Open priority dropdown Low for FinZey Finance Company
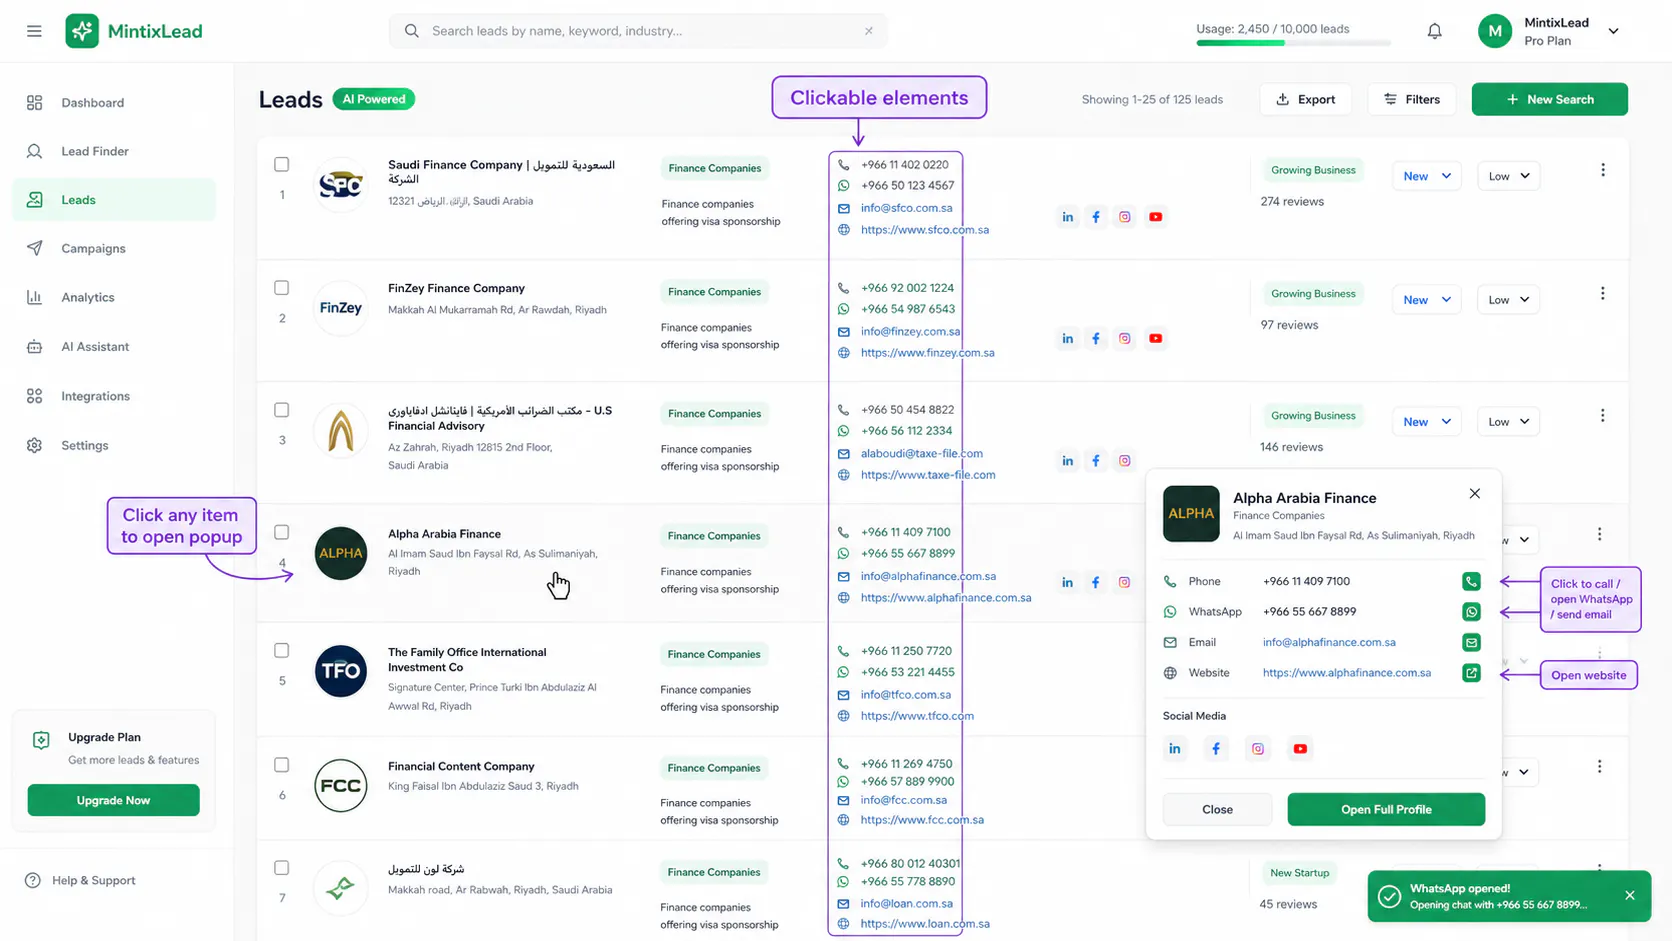 click(x=1509, y=300)
